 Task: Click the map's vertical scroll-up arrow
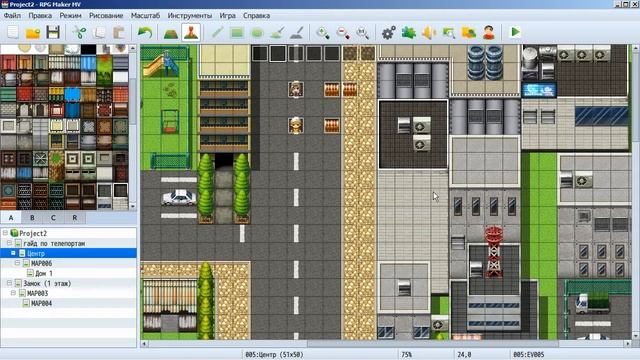click(636, 49)
